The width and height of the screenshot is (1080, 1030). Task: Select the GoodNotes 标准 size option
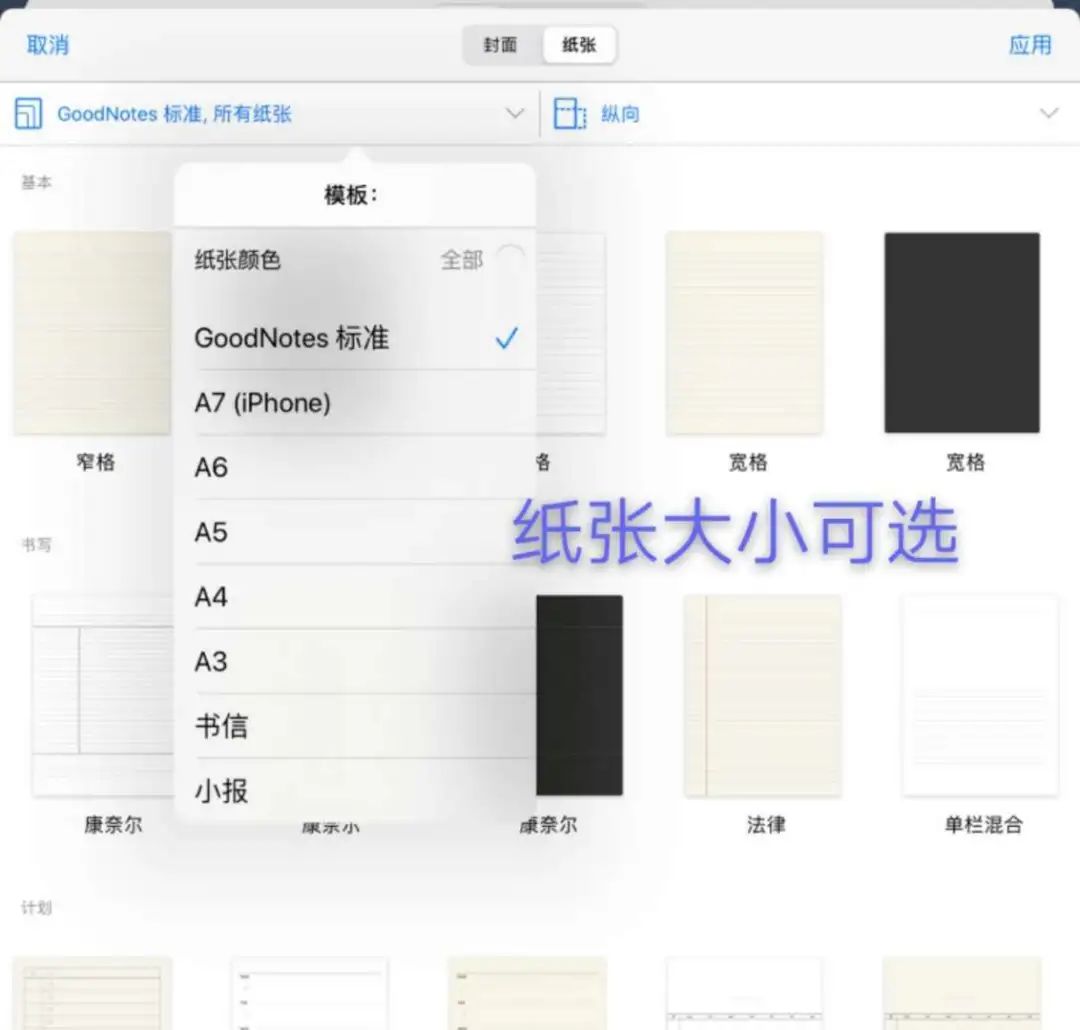355,338
